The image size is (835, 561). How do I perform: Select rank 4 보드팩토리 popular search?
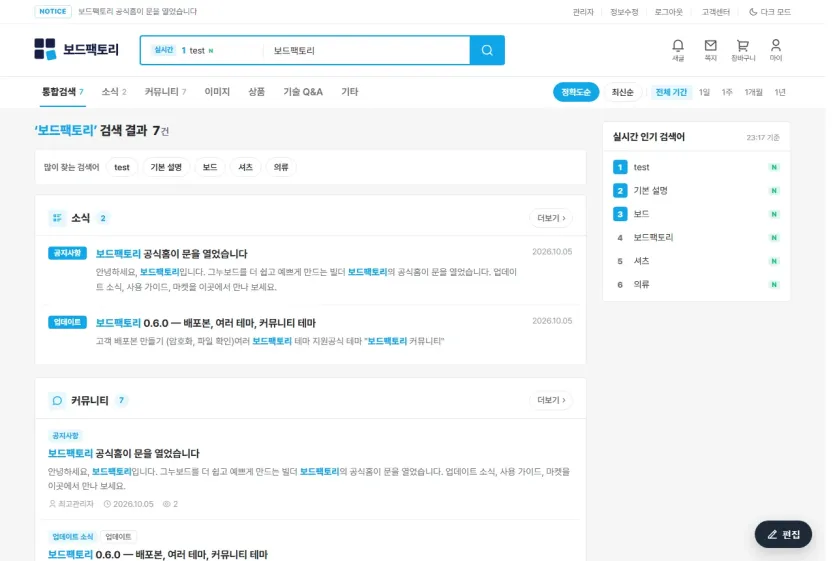pos(696,238)
